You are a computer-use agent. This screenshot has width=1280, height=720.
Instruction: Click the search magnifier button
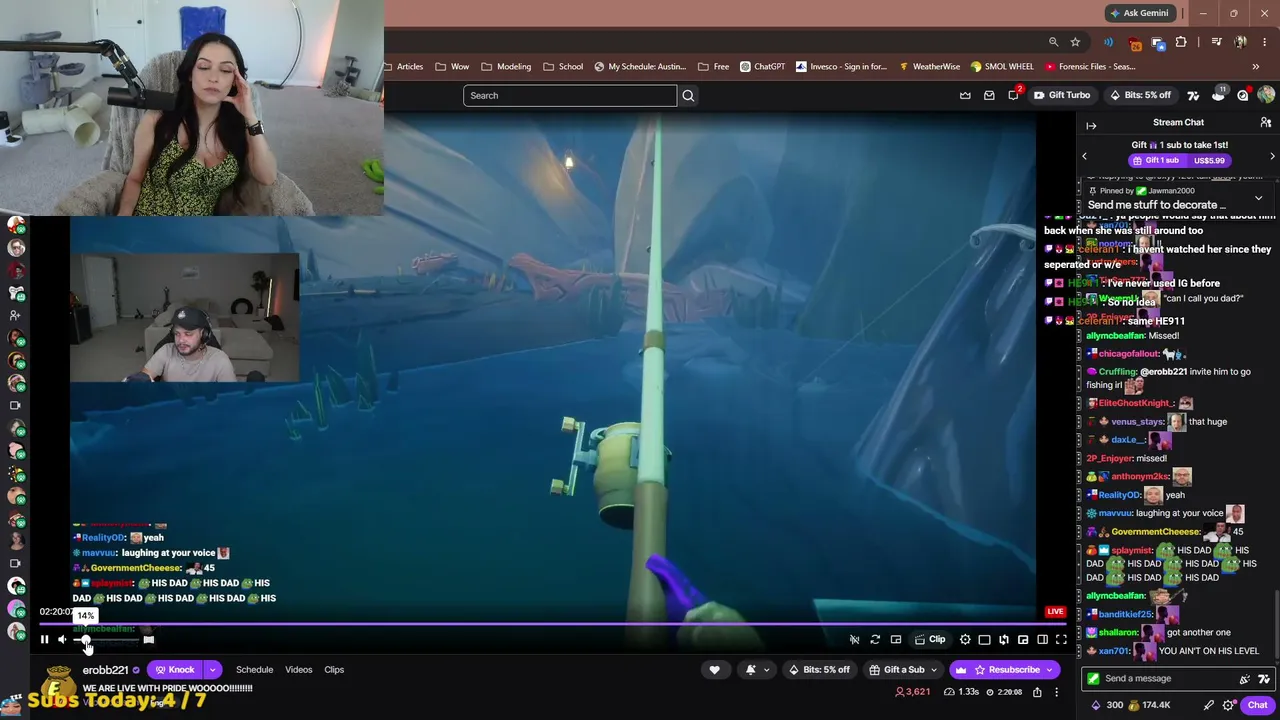coord(688,96)
